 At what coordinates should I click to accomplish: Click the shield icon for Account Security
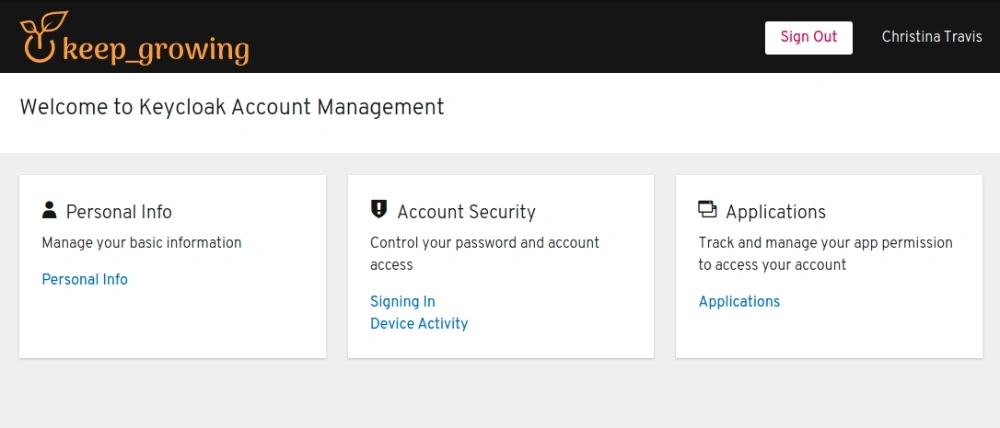point(379,209)
